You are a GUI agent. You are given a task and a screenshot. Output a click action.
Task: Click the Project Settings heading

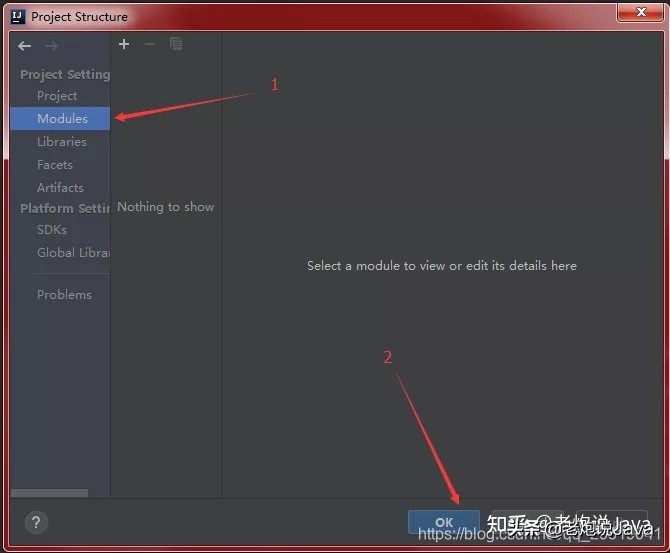click(65, 74)
